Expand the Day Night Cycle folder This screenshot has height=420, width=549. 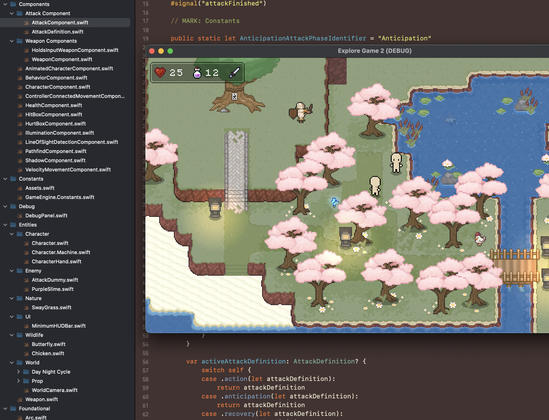[19, 372]
